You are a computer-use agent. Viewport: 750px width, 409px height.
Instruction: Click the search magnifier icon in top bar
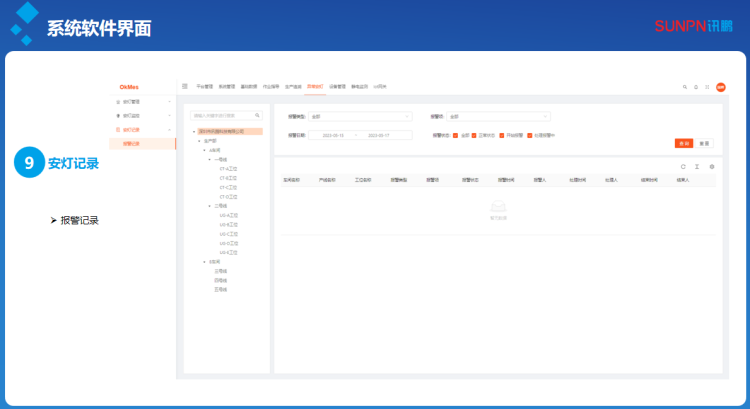684,87
